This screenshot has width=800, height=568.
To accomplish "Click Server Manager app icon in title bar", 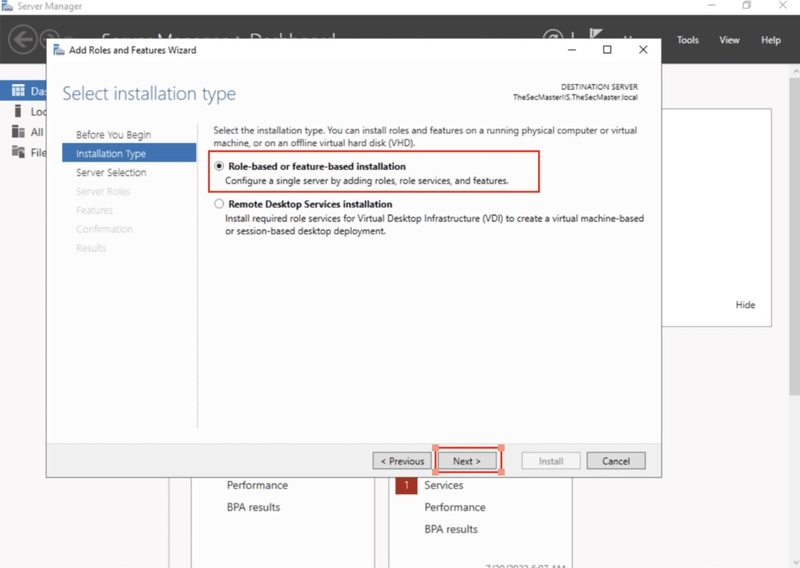I will click(x=7, y=6).
